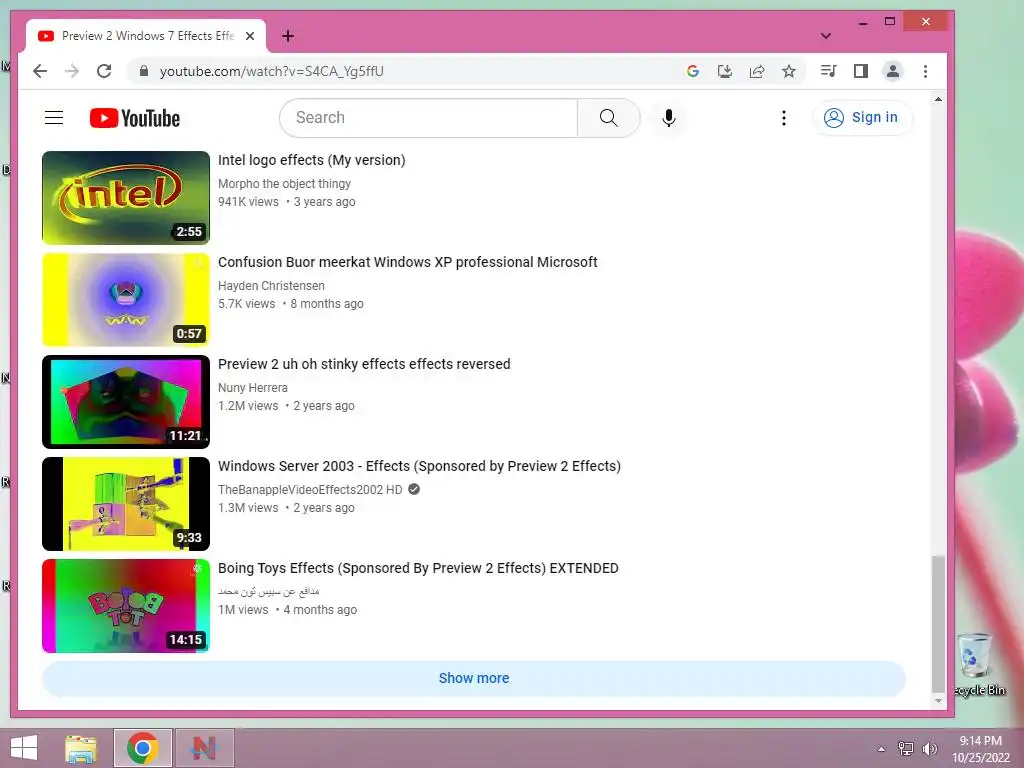Visit the Nuny Herrera channel name
This screenshot has height=768, width=1024.
tap(253, 387)
